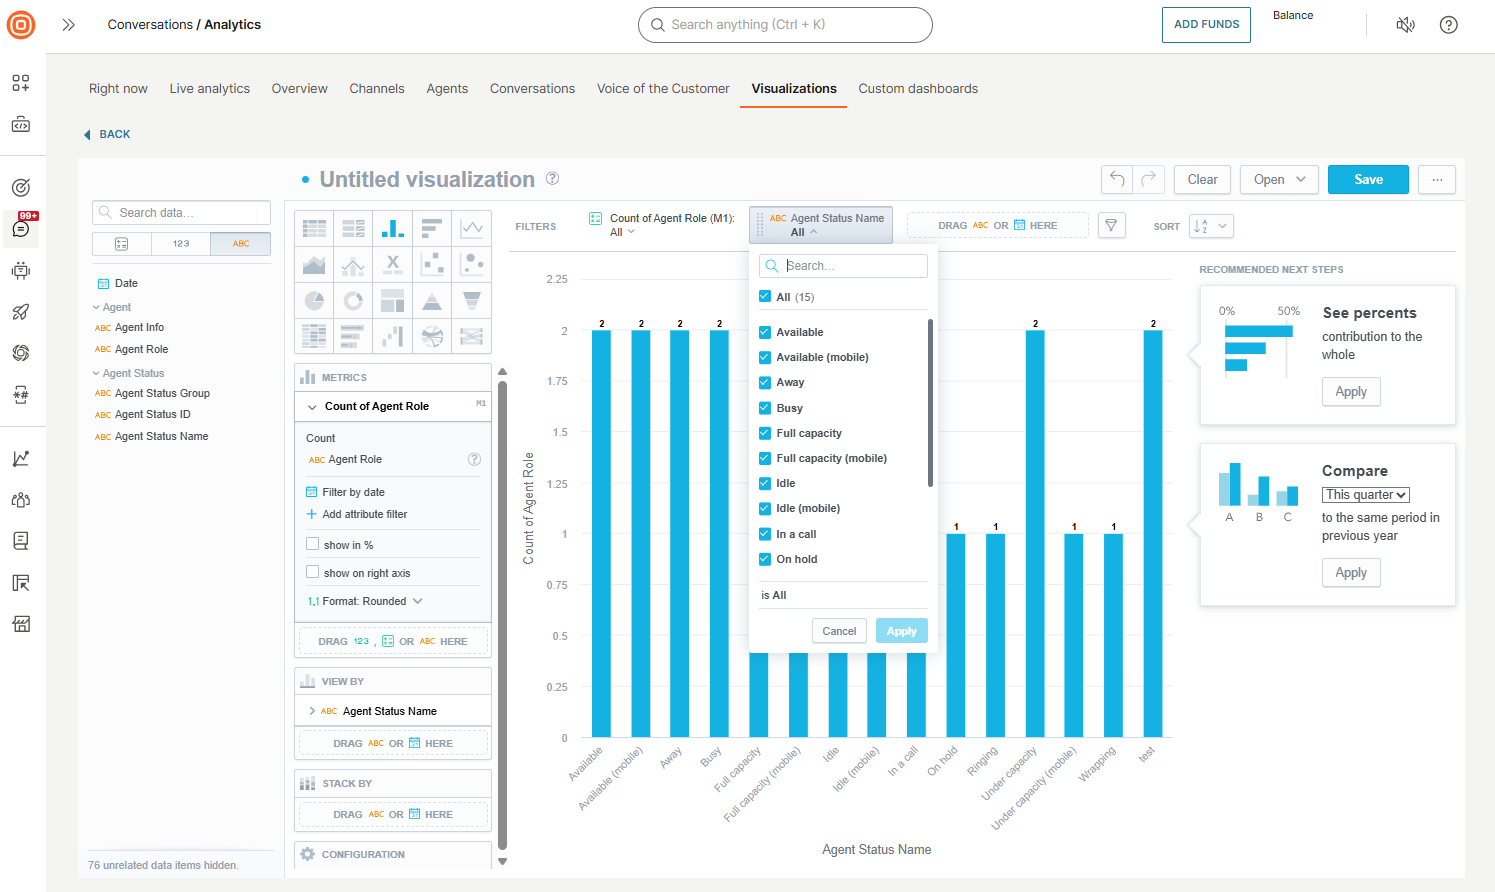Select the pie chart visualization type
This screenshot has width=1495, height=892.
(314, 300)
